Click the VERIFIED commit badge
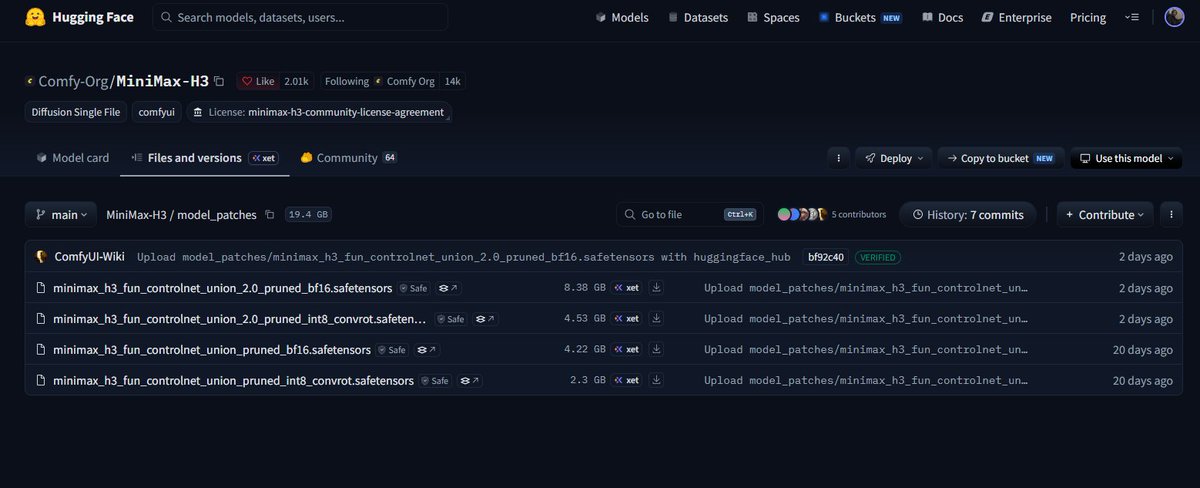The height and width of the screenshot is (488, 1200). (x=878, y=257)
